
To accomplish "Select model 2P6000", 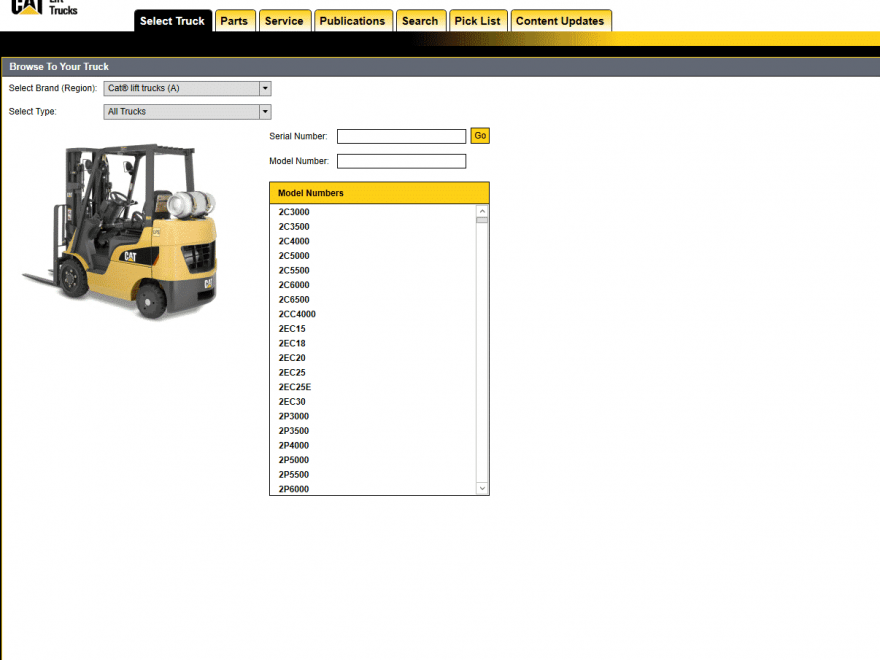I will 294,489.
